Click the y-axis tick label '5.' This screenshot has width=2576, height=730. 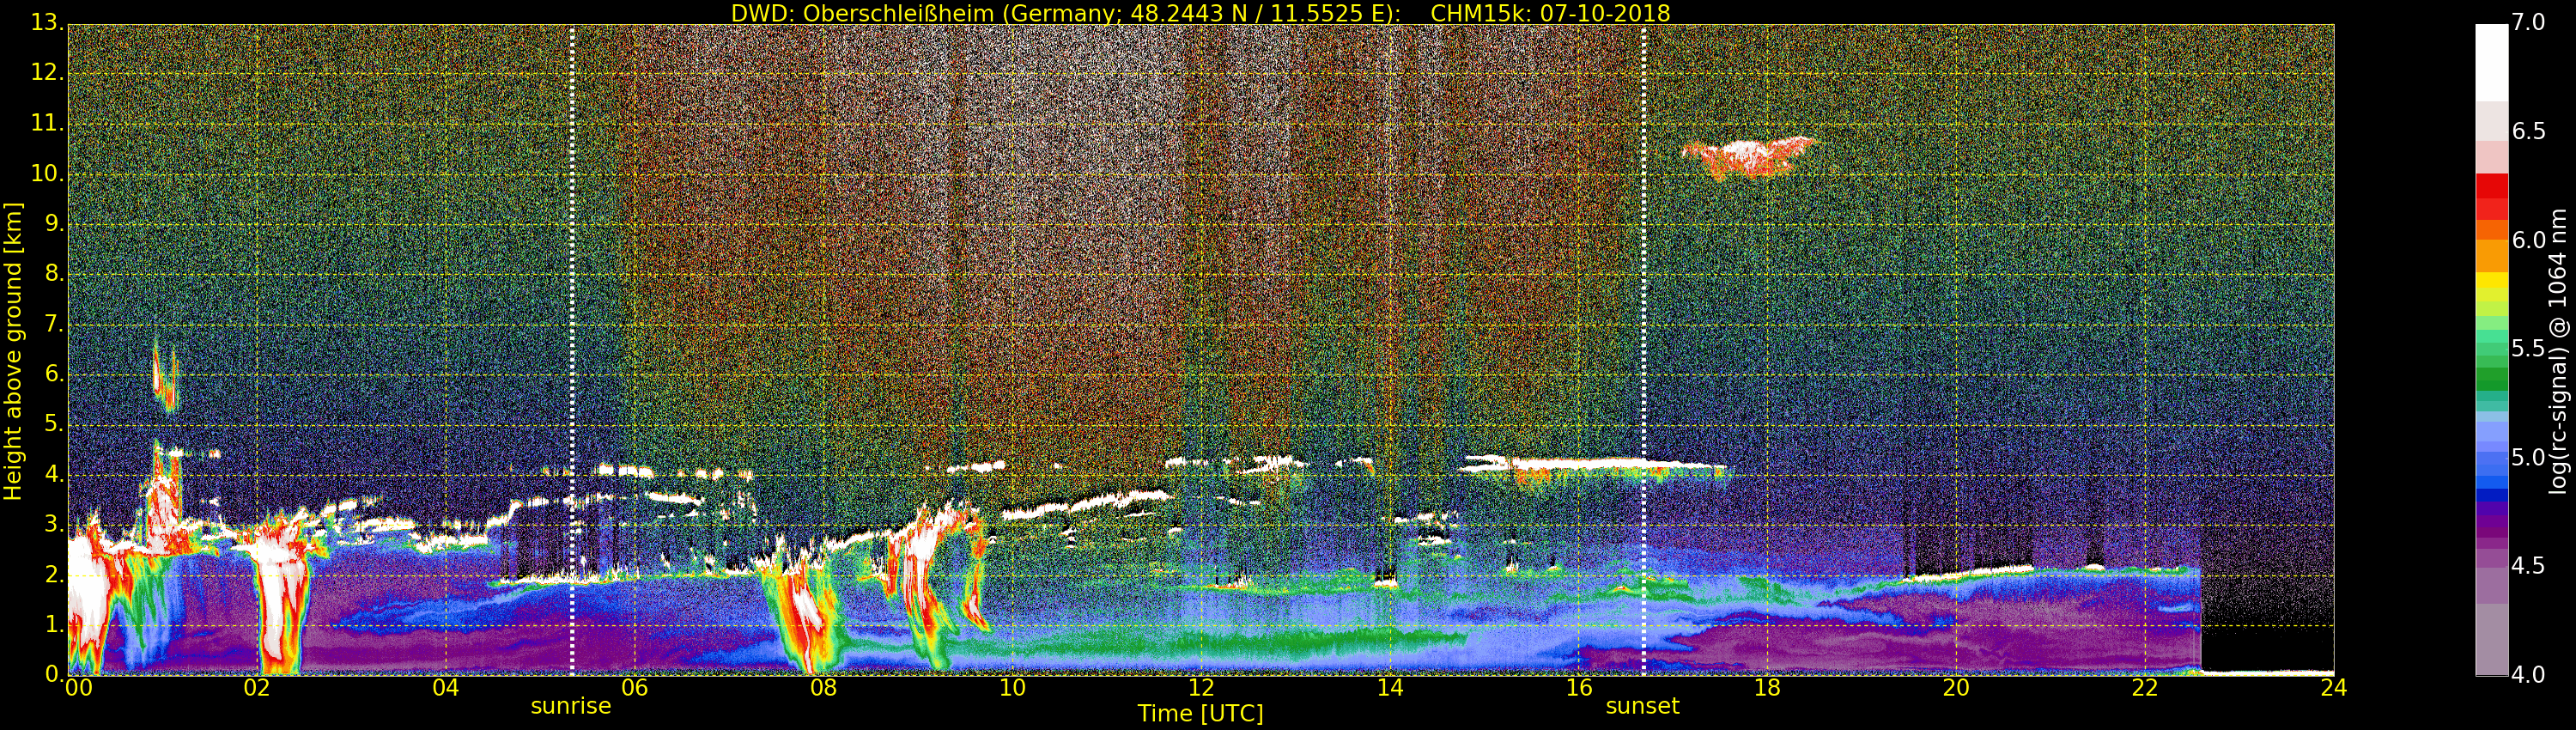pos(54,424)
